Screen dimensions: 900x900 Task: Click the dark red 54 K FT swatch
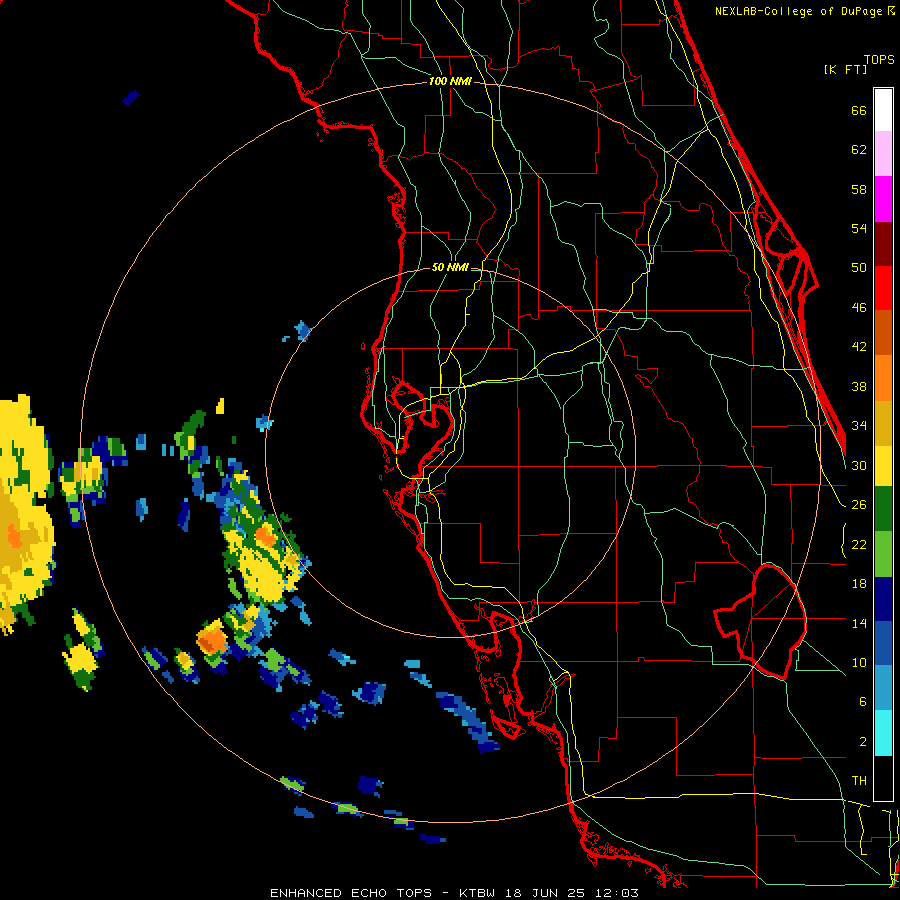click(883, 243)
